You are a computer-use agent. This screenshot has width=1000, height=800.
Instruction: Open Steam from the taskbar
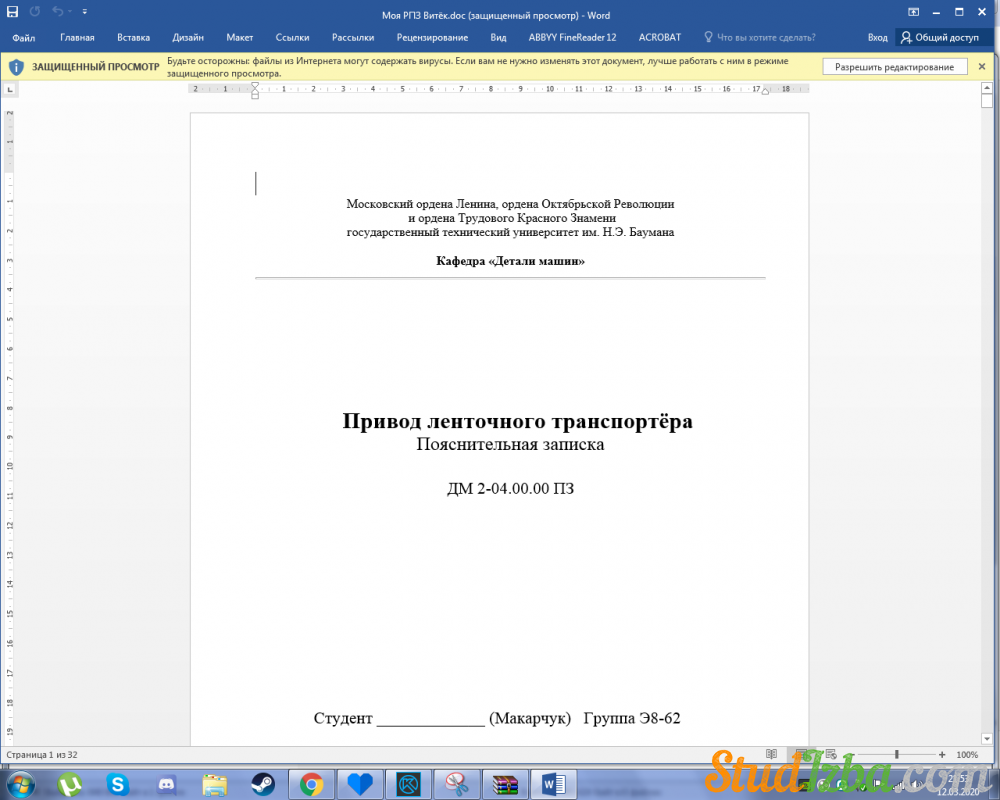point(263,784)
